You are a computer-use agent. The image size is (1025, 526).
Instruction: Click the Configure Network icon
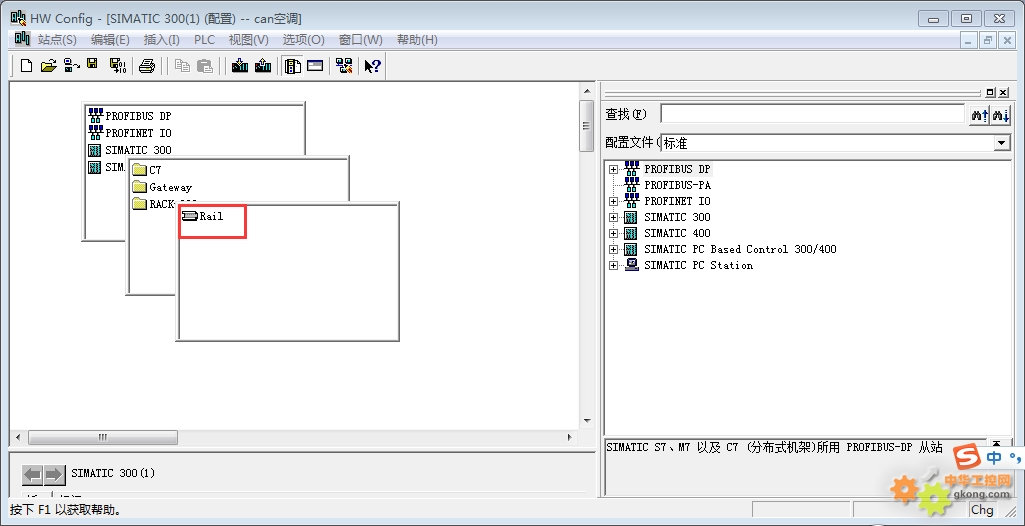coord(344,65)
